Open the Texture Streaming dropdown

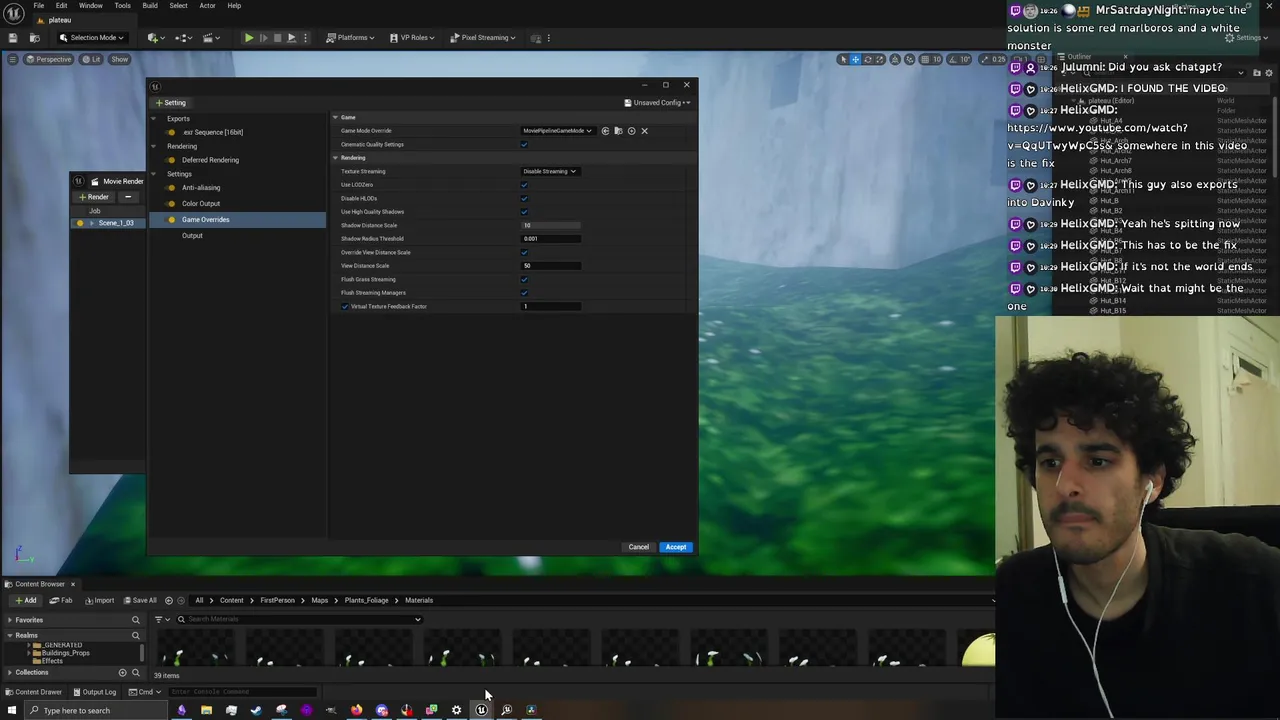(x=549, y=172)
